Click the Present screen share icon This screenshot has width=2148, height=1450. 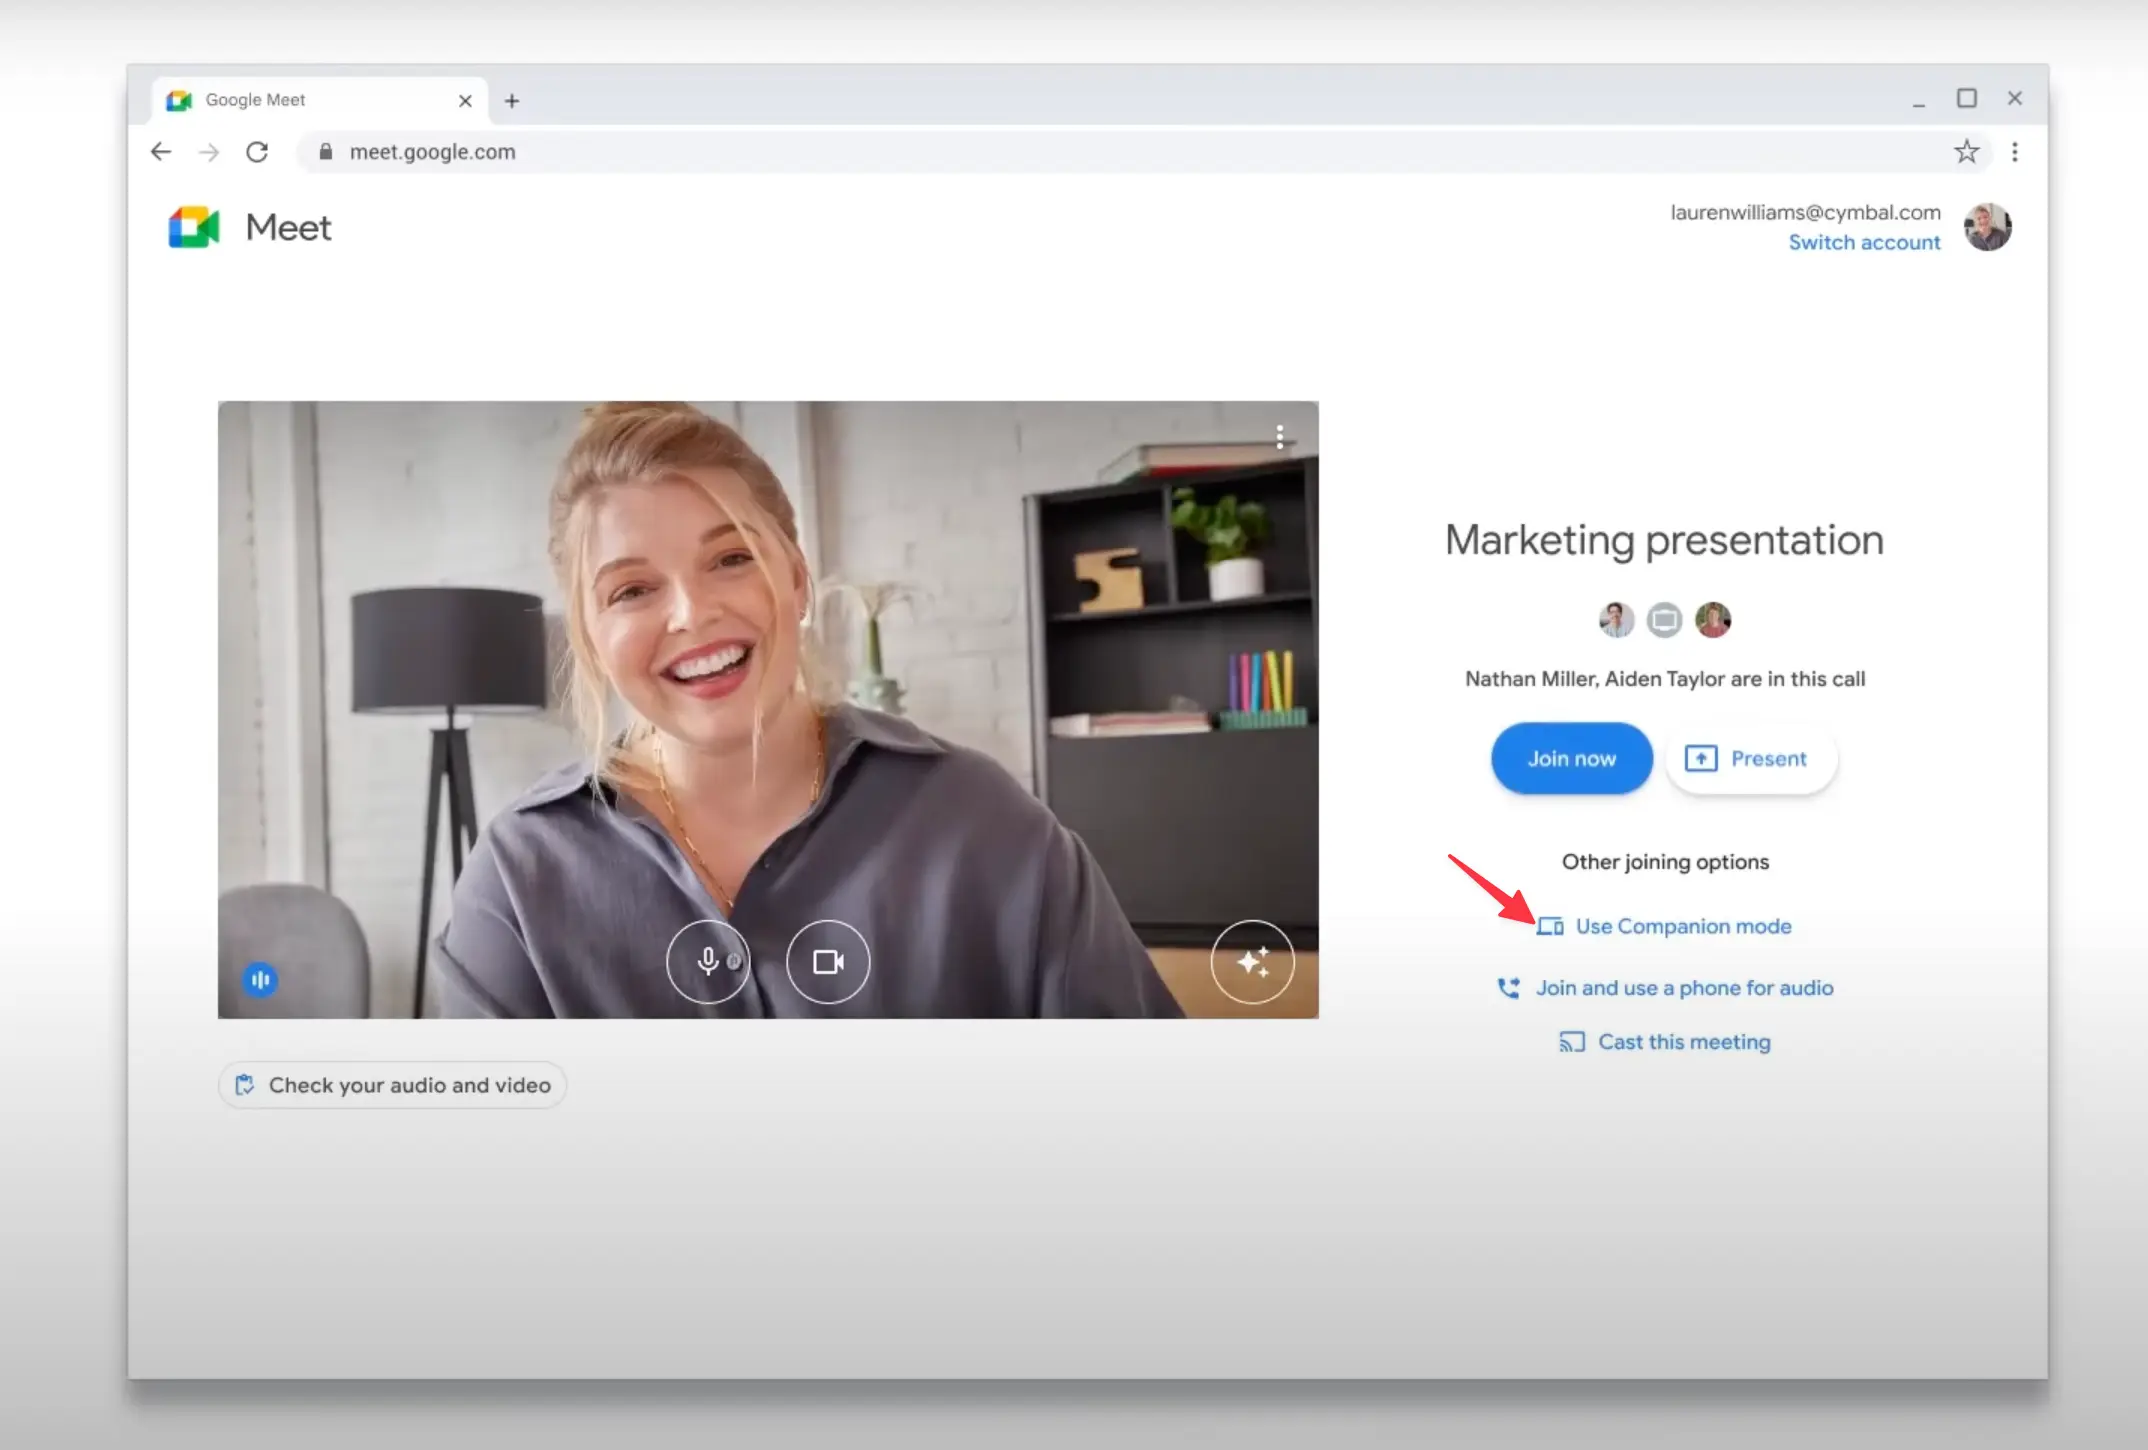tap(1702, 756)
